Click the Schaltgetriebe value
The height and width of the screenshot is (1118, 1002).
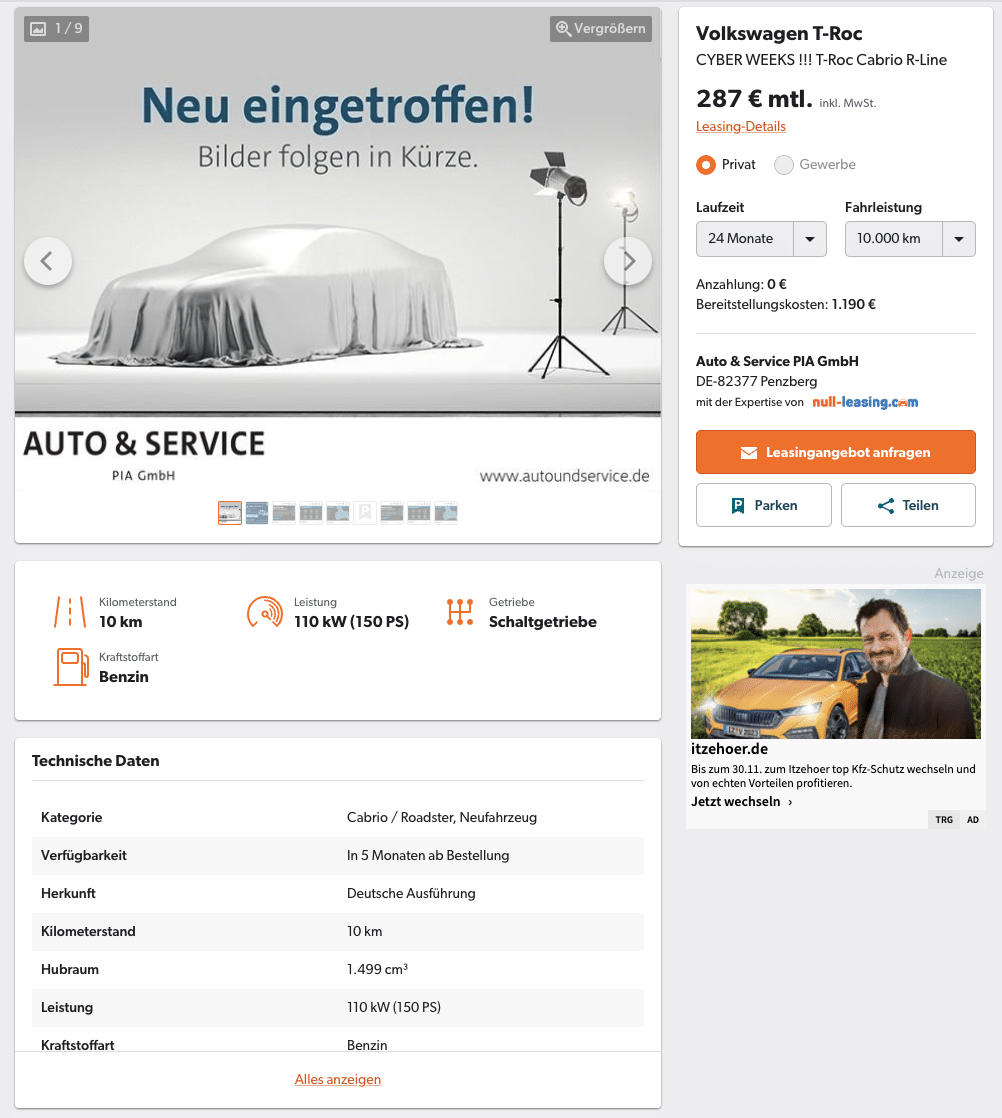(x=543, y=622)
